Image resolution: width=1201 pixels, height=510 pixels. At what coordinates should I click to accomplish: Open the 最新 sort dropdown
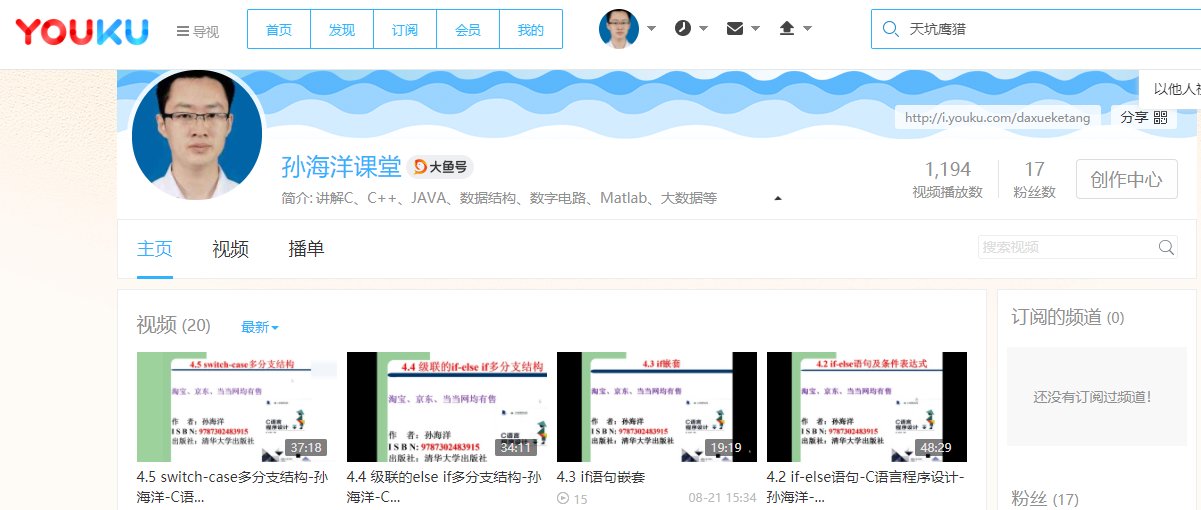coord(260,327)
